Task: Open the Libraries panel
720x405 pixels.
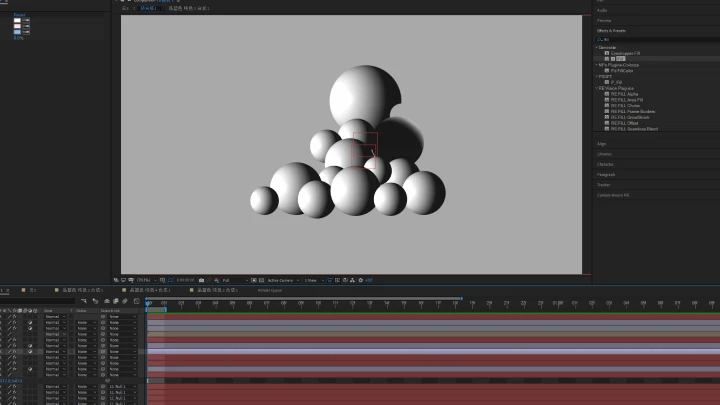Action: pyautogui.click(x=604, y=154)
